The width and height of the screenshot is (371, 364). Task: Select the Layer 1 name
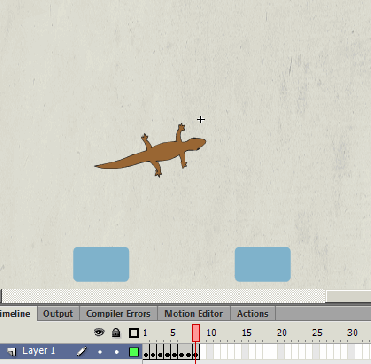(39, 351)
